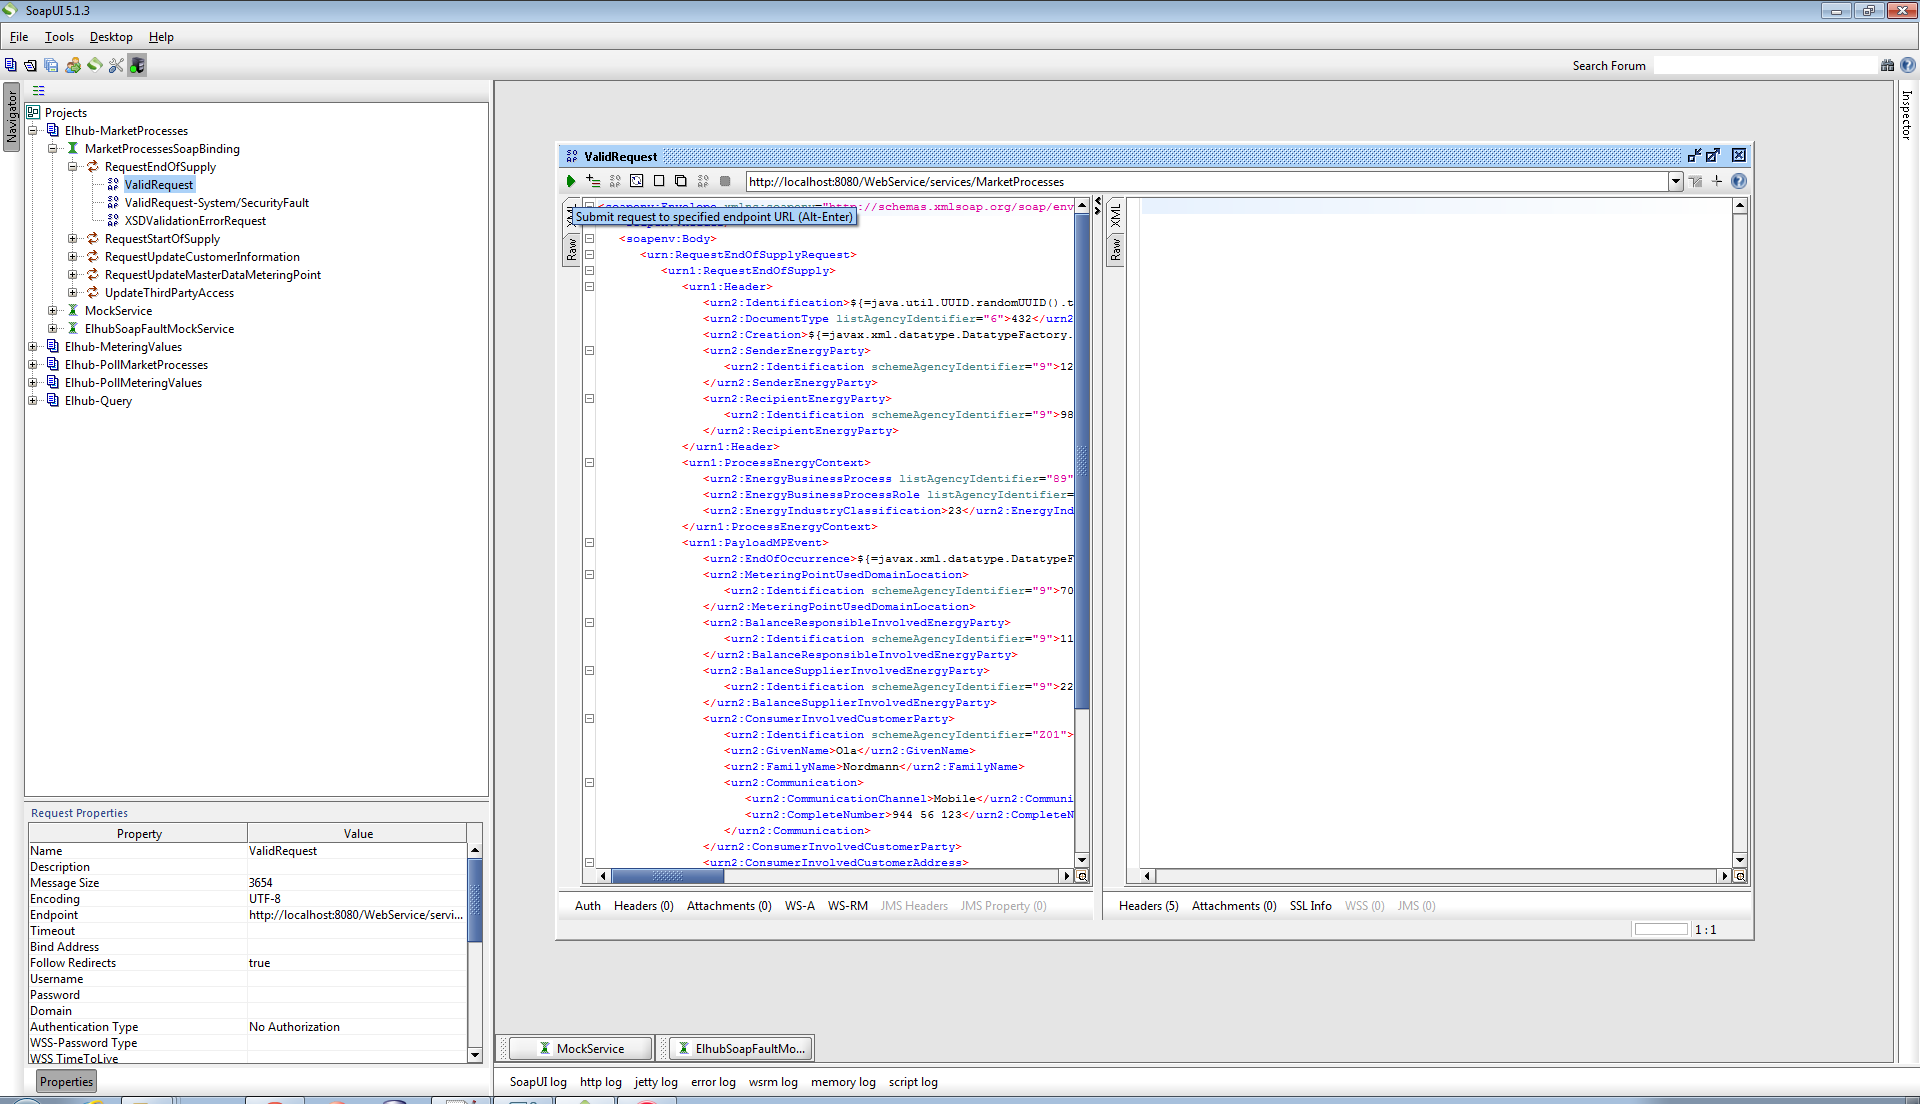
Task: Toggle the proxy server toolbar icon
Action: point(137,65)
